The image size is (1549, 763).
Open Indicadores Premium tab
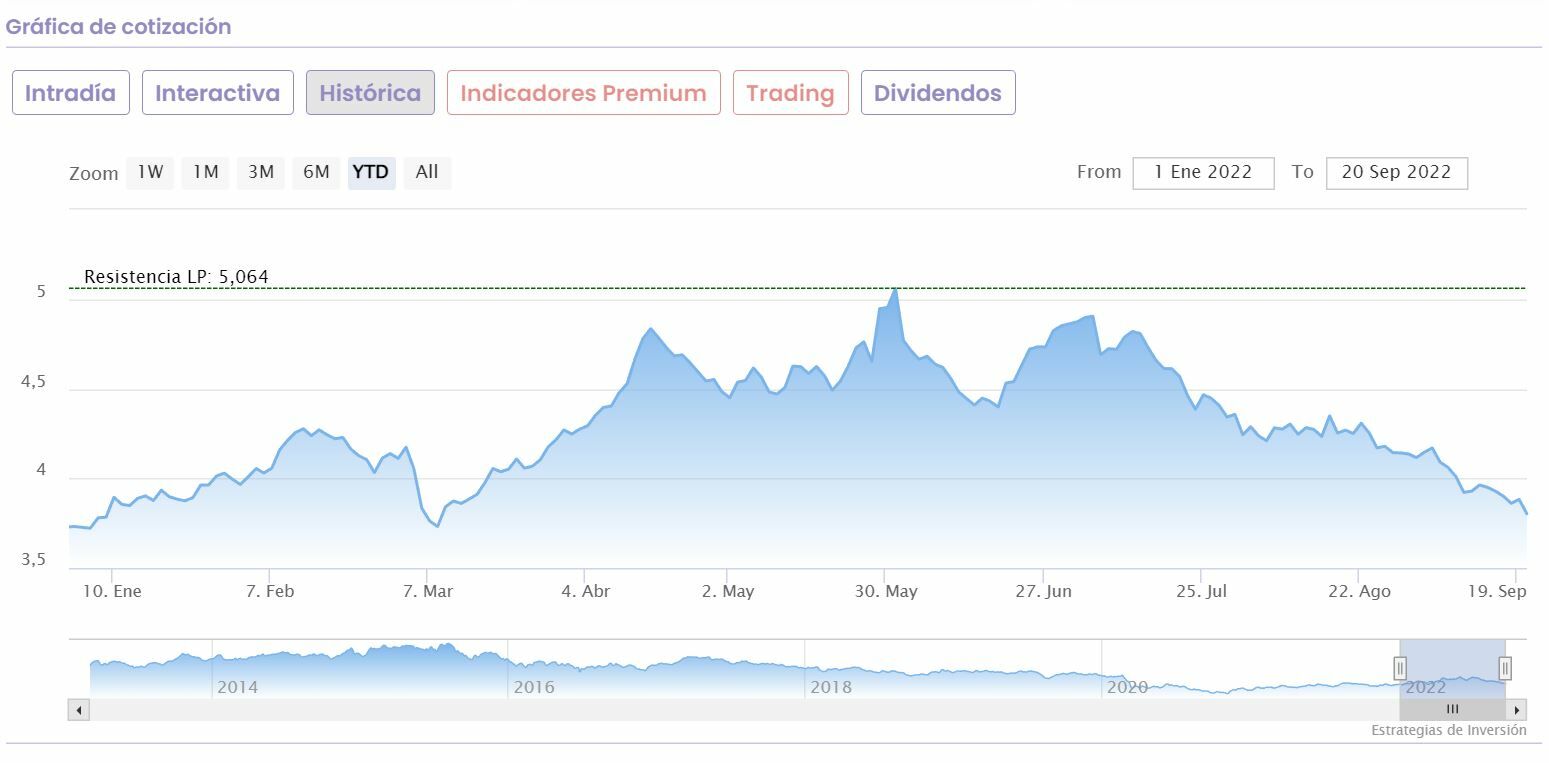click(x=583, y=93)
